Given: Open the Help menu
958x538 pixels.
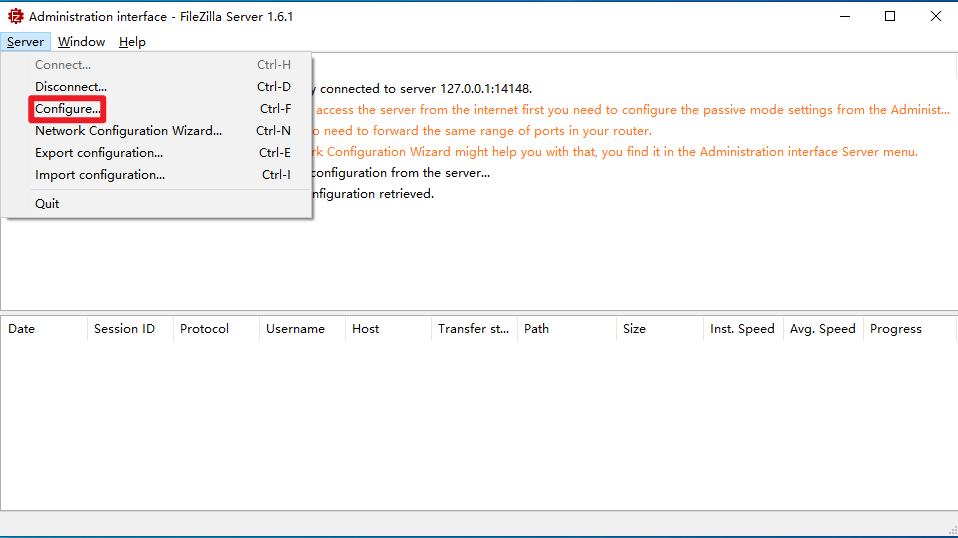Looking at the screenshot, I should pyautogui.click(x=132, y=42).
